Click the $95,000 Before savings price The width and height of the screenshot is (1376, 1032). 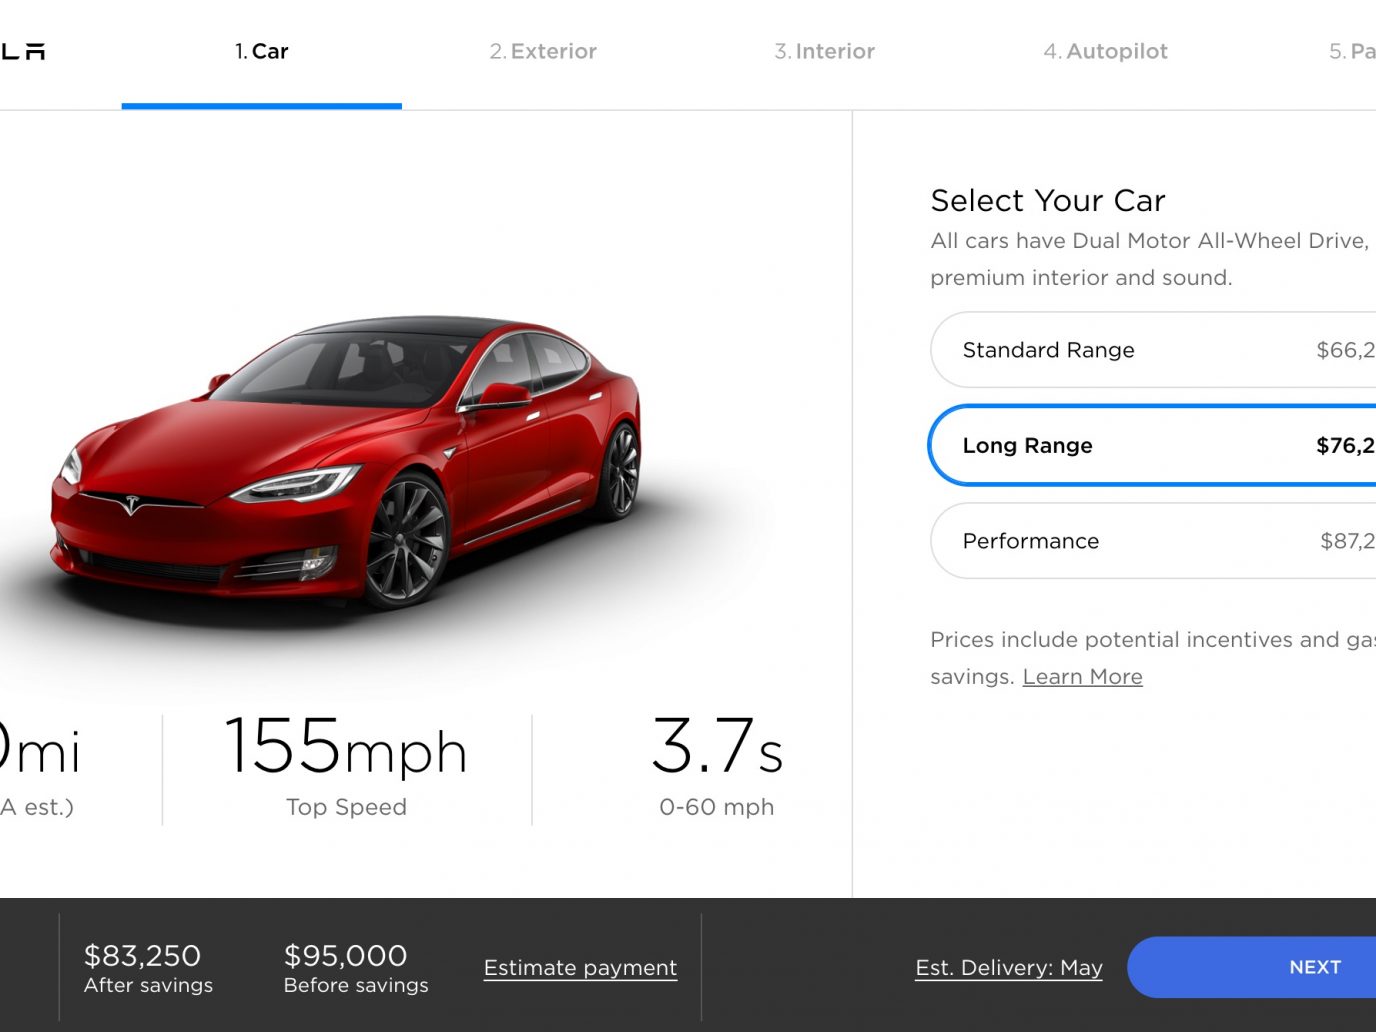[356, 969]
